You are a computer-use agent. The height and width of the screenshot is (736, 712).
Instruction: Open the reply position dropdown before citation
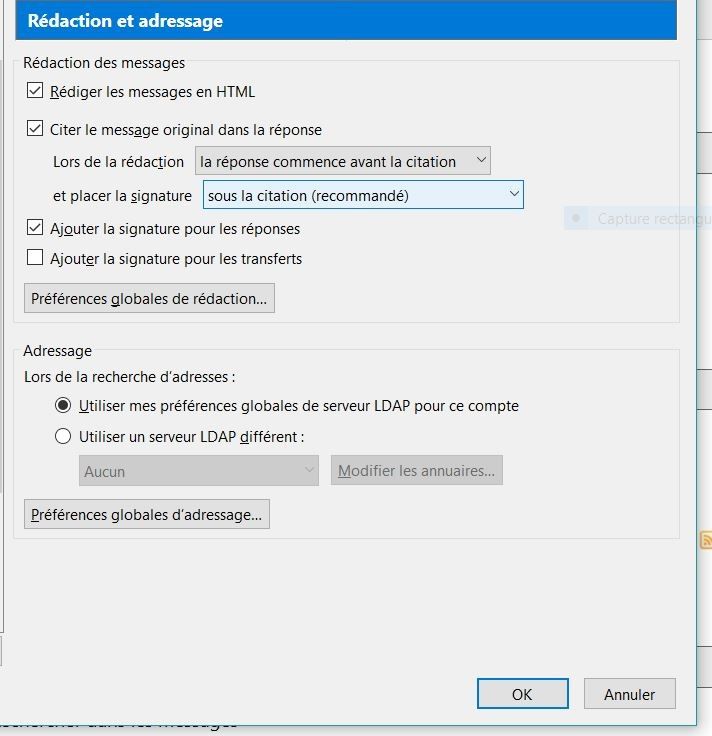[342, 161]
